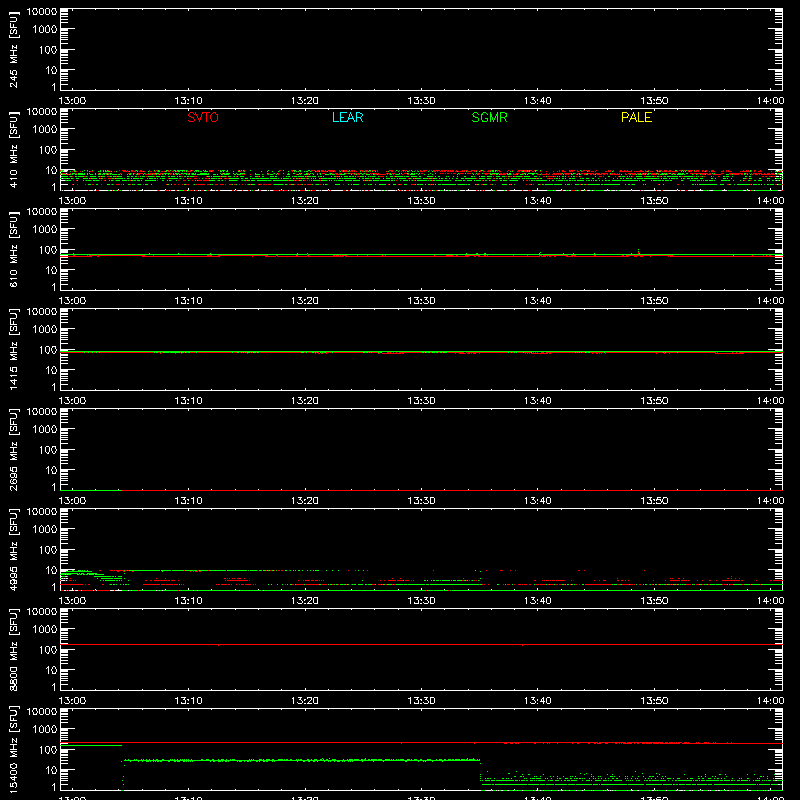
Task: Click 14:00 time label under 2695 MHz panel
Action: [x=770, y=501]
